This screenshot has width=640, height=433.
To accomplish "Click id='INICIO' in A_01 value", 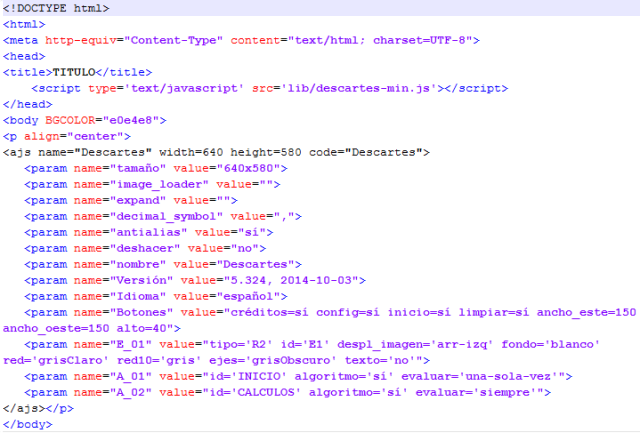I will [248, 376].
